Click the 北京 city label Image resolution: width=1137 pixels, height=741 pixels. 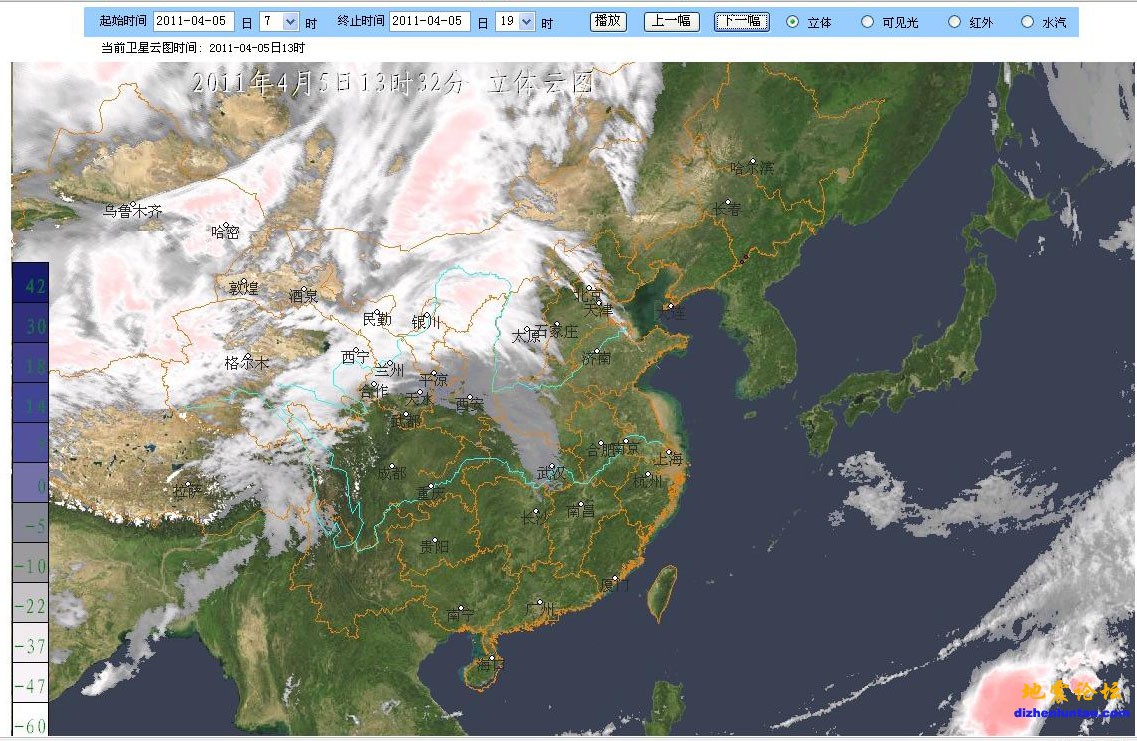click(x=588, y=294)
